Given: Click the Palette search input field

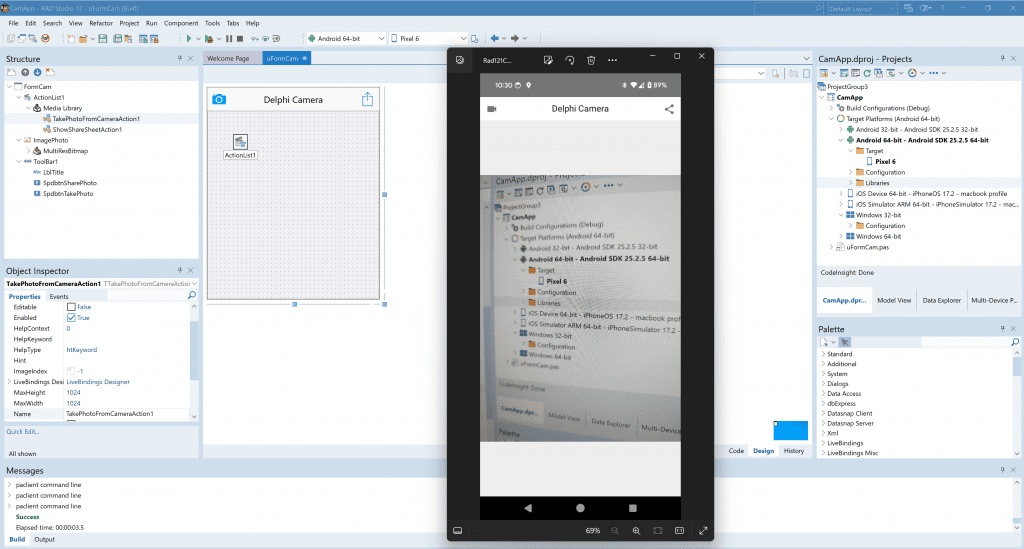Looking at the screenshot, I should coord(965,342).
